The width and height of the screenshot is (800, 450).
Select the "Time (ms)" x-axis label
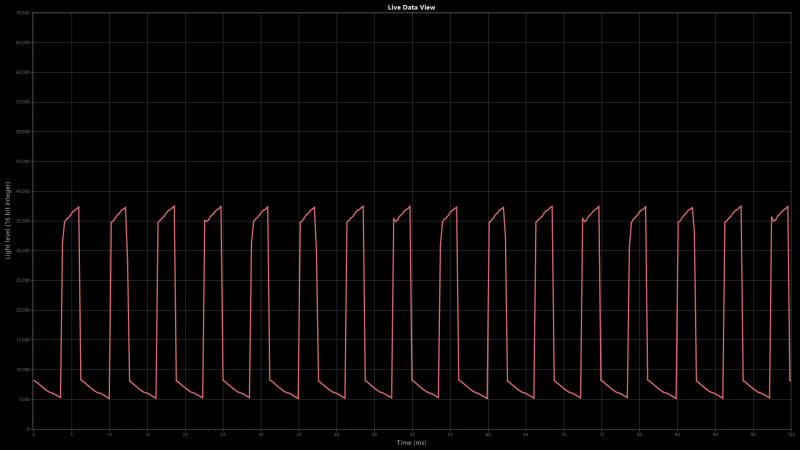[411, 442]
